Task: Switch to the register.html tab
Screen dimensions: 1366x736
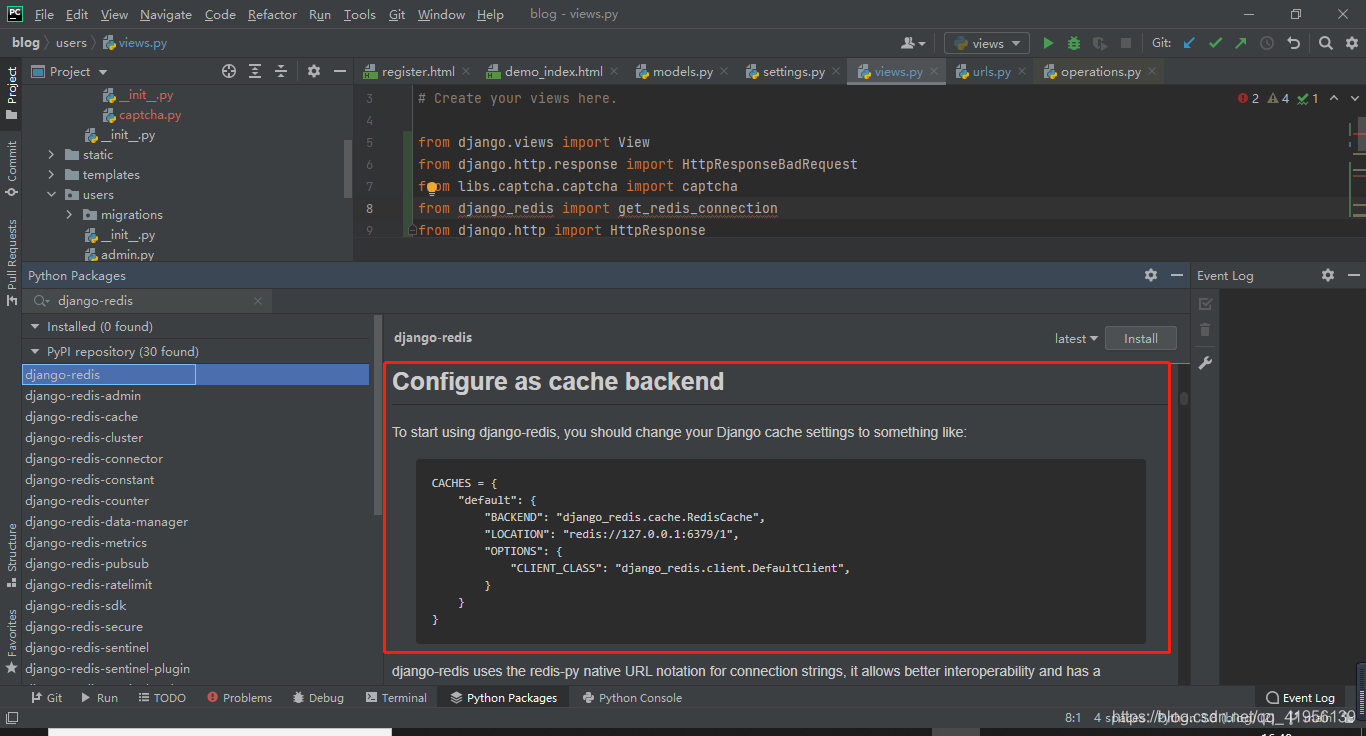Action: 418,72
